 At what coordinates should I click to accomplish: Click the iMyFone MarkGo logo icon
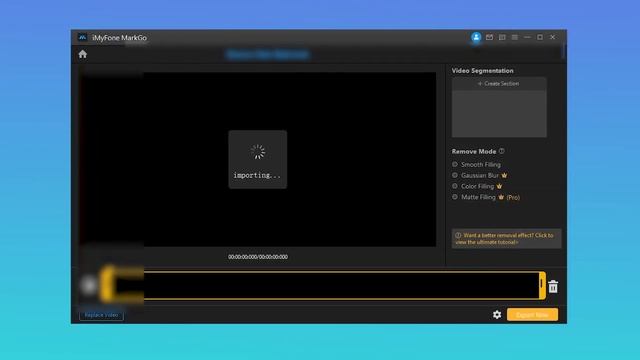[82, 38]
